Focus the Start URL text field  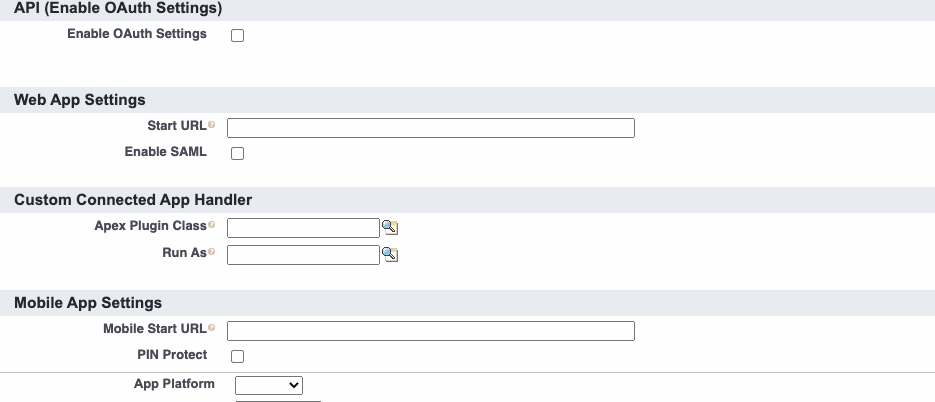[x=431, y=128]
